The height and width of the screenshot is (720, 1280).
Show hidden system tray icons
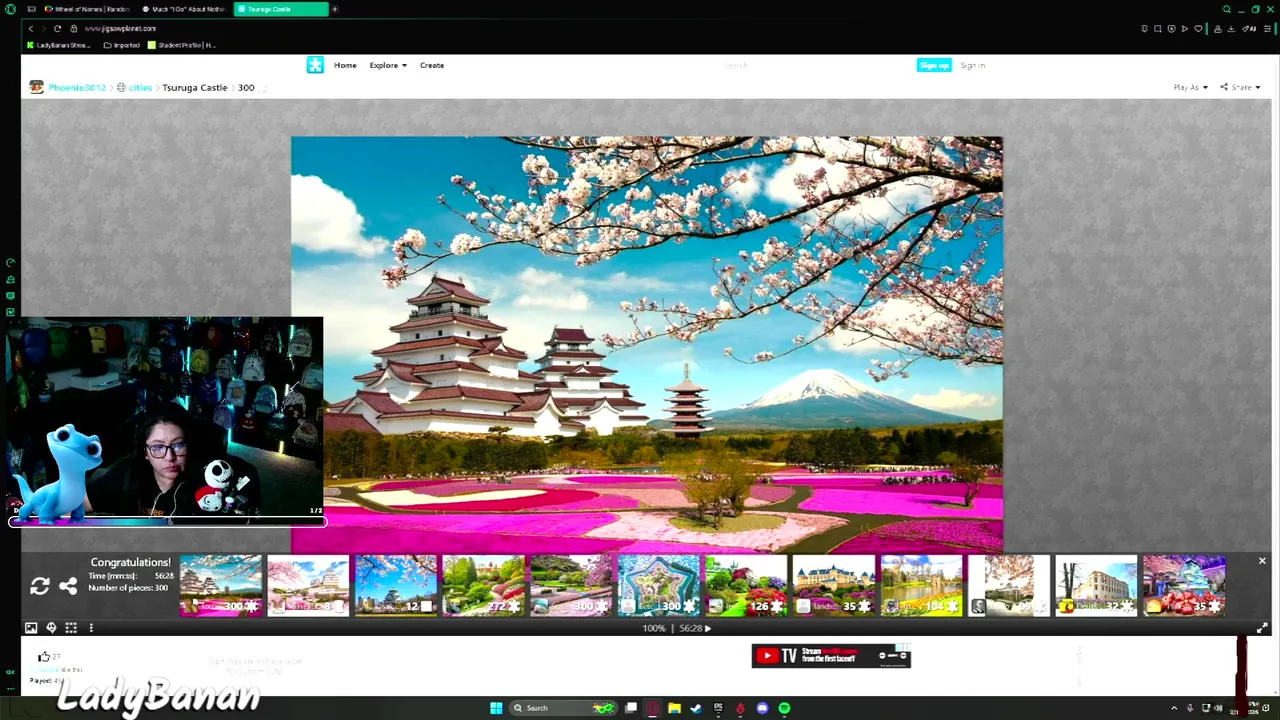pyautogui.click(x=1174, y=708)
